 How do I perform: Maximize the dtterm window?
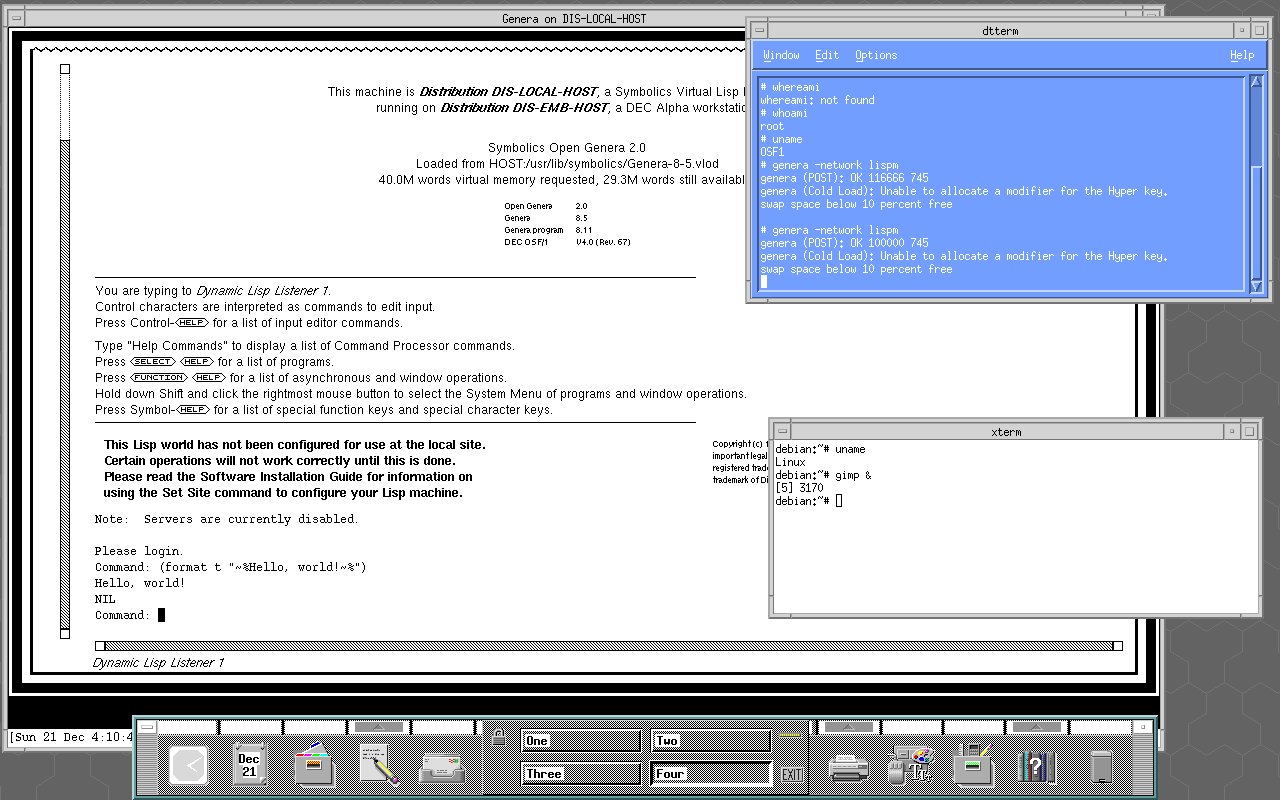(x=1260, y=31)
